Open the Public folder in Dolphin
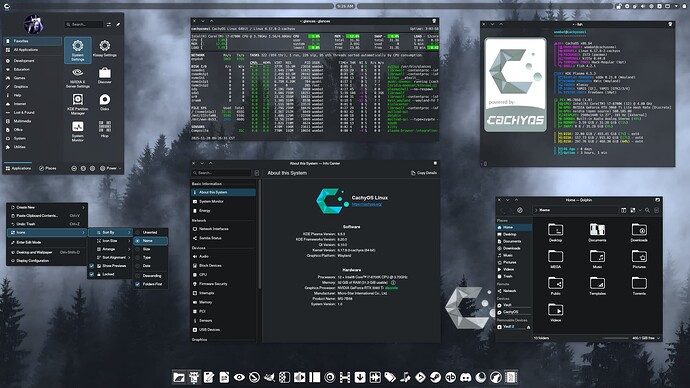The width and height of the screenshot is (690, 388). point(555,286)
